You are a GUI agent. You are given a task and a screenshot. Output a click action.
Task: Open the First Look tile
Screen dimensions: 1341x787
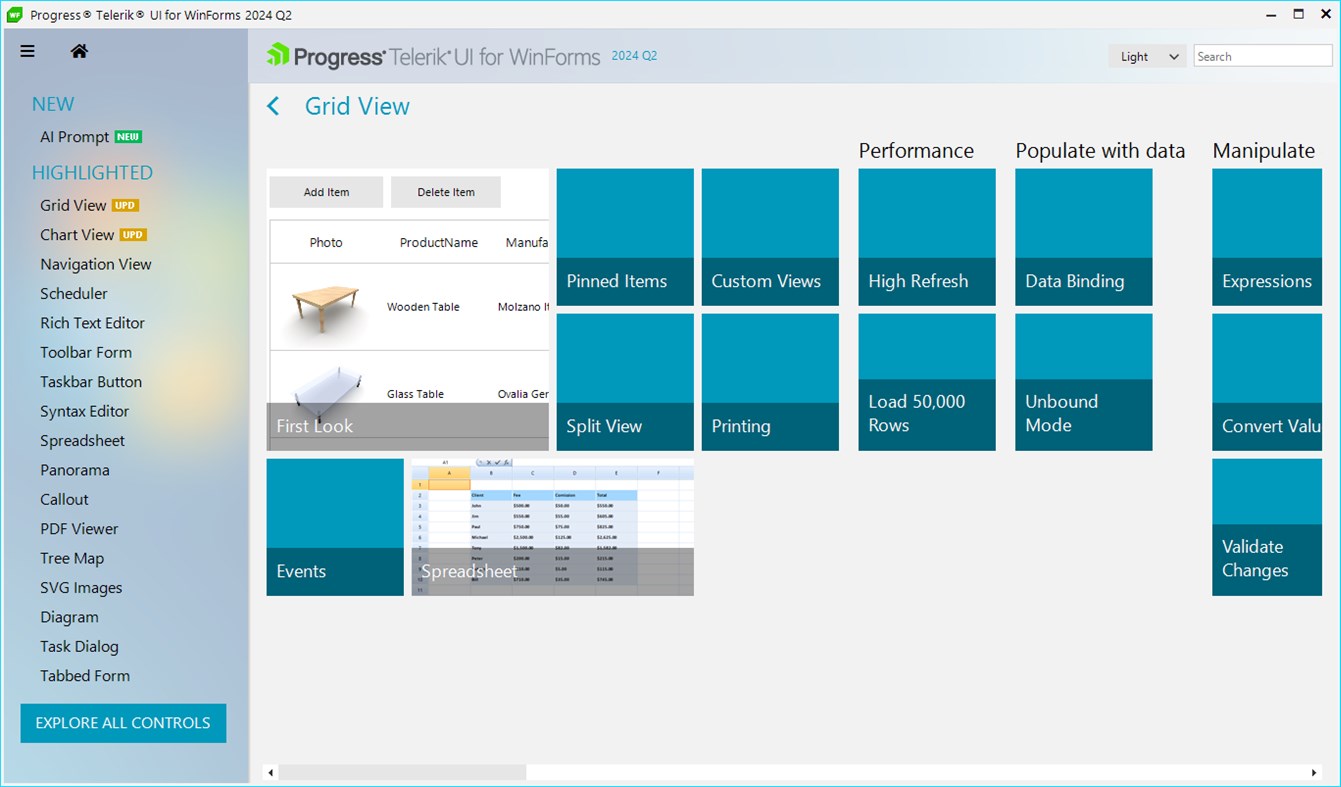tap(408, 309)
